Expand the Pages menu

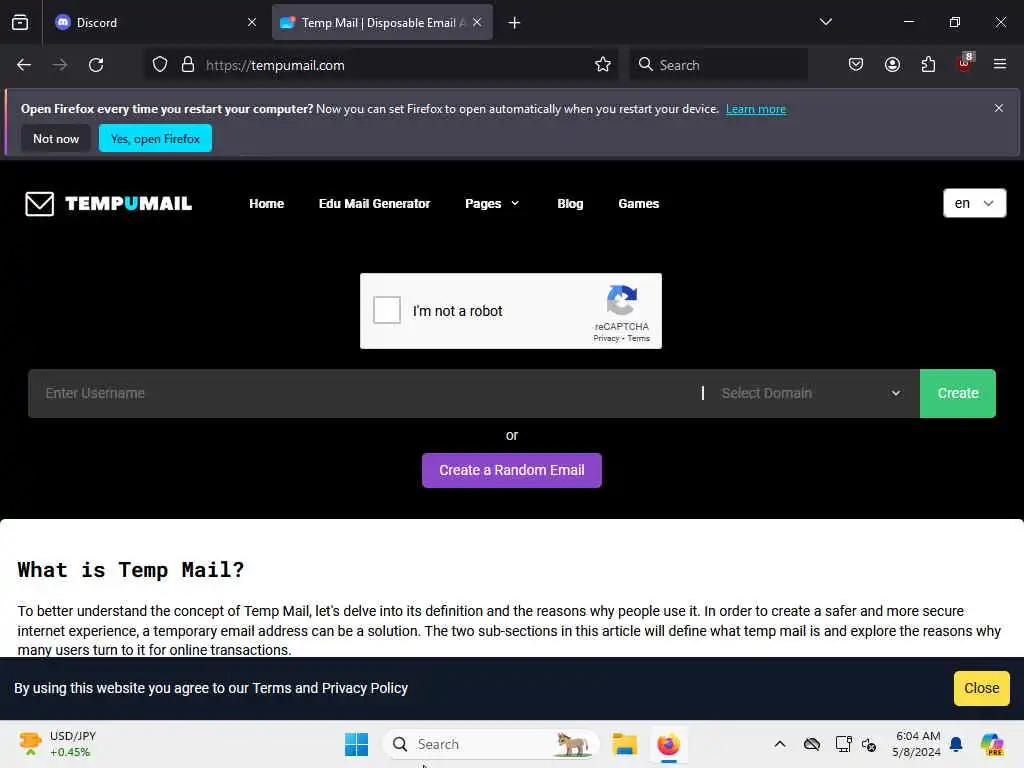coord(492,204)
